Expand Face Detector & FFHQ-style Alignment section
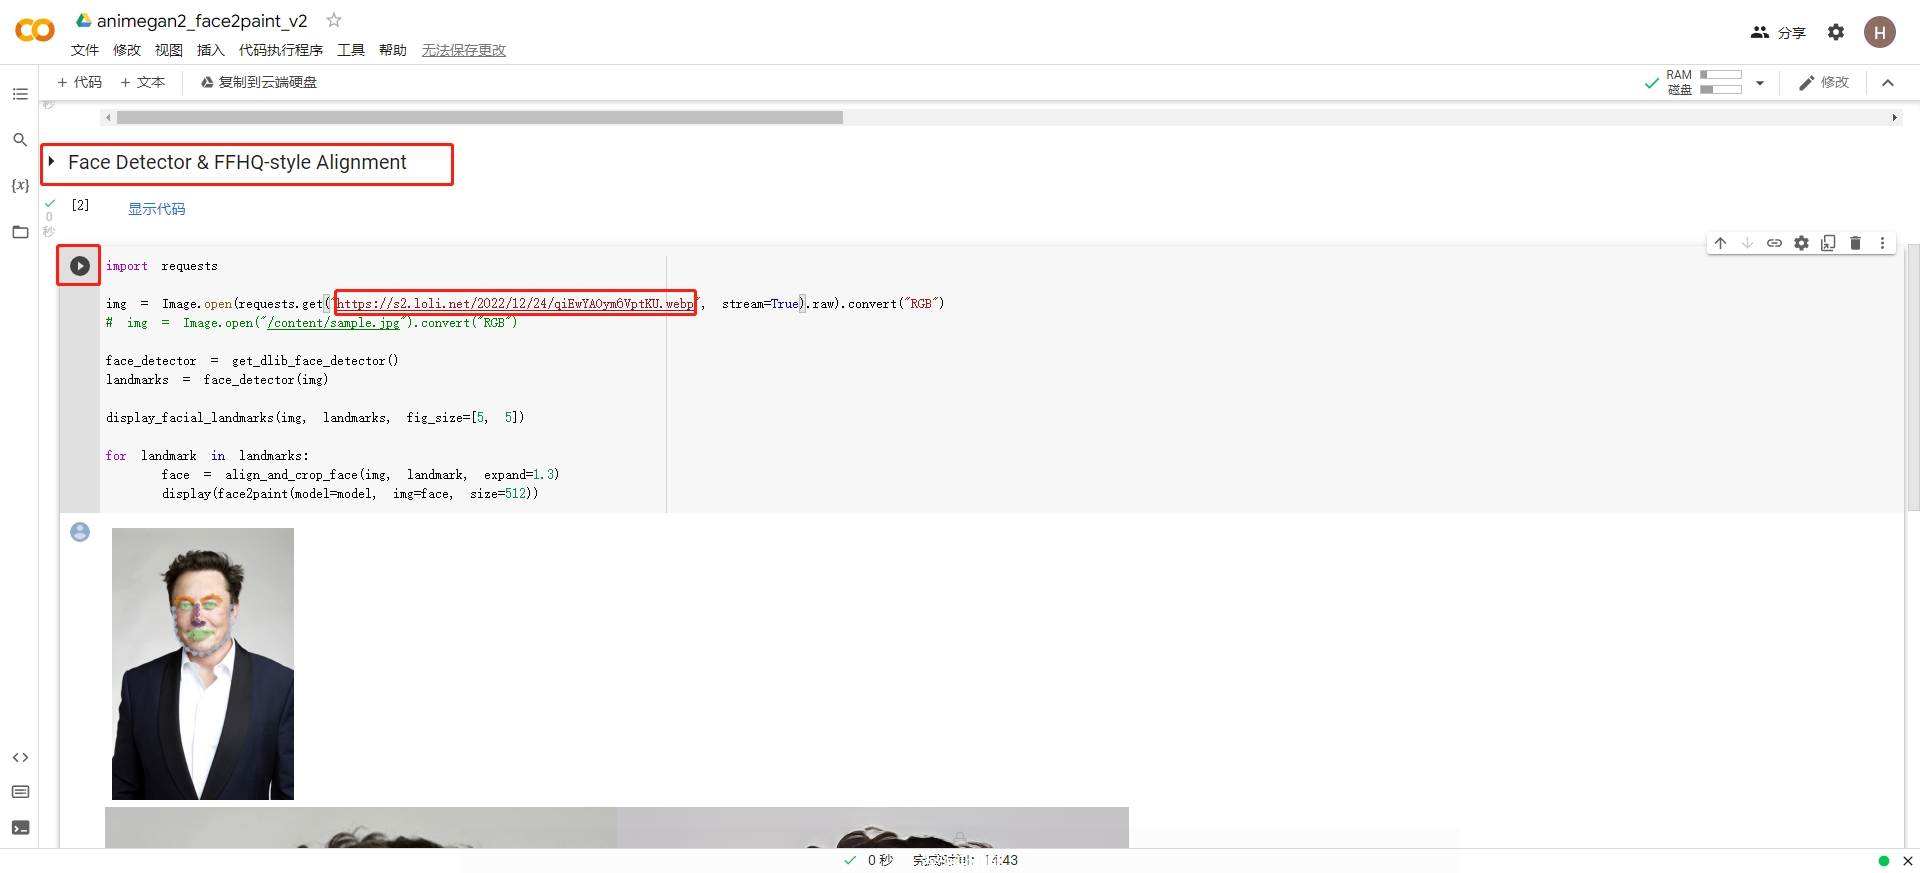Viewport: 1920px width, 873px height. pos(51,162)
